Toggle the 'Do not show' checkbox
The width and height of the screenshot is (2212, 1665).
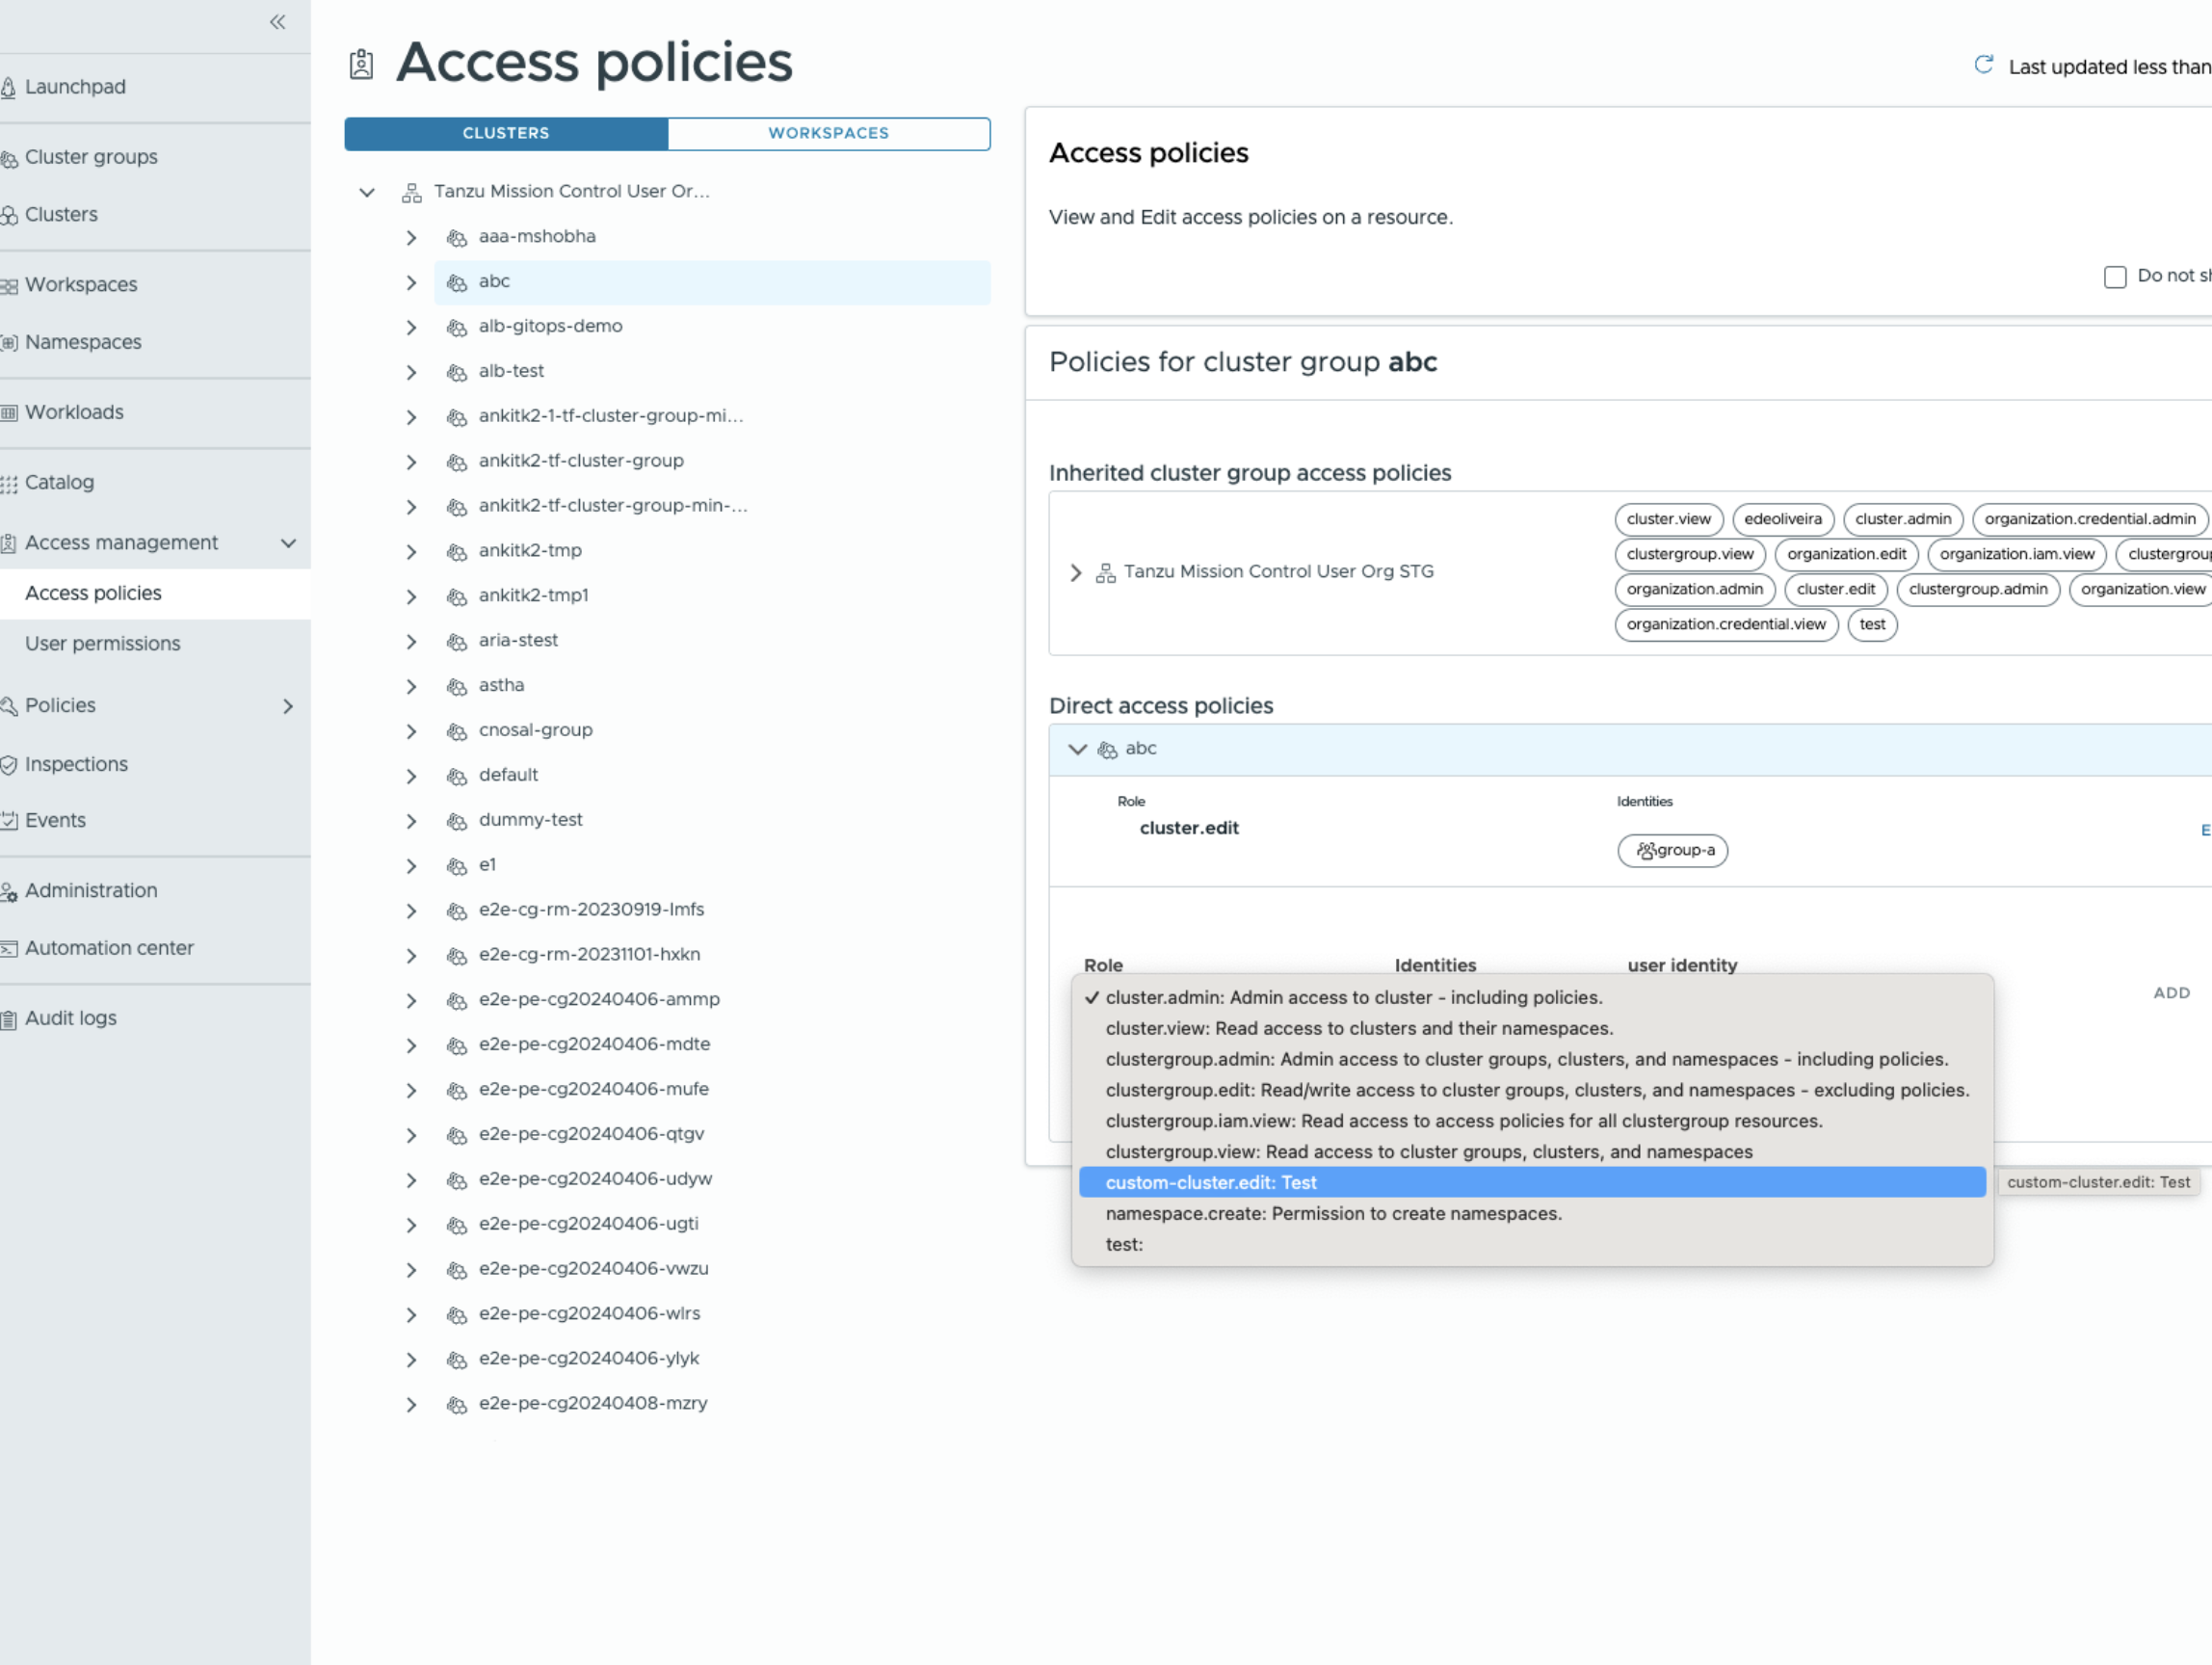click(x=2115, y=277)
